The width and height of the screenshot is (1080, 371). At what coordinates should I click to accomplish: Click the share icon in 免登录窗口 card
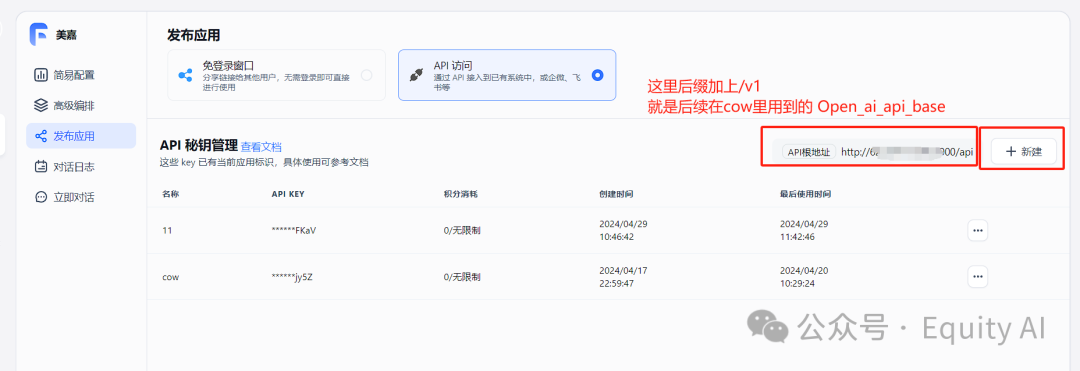pos(185,76)
